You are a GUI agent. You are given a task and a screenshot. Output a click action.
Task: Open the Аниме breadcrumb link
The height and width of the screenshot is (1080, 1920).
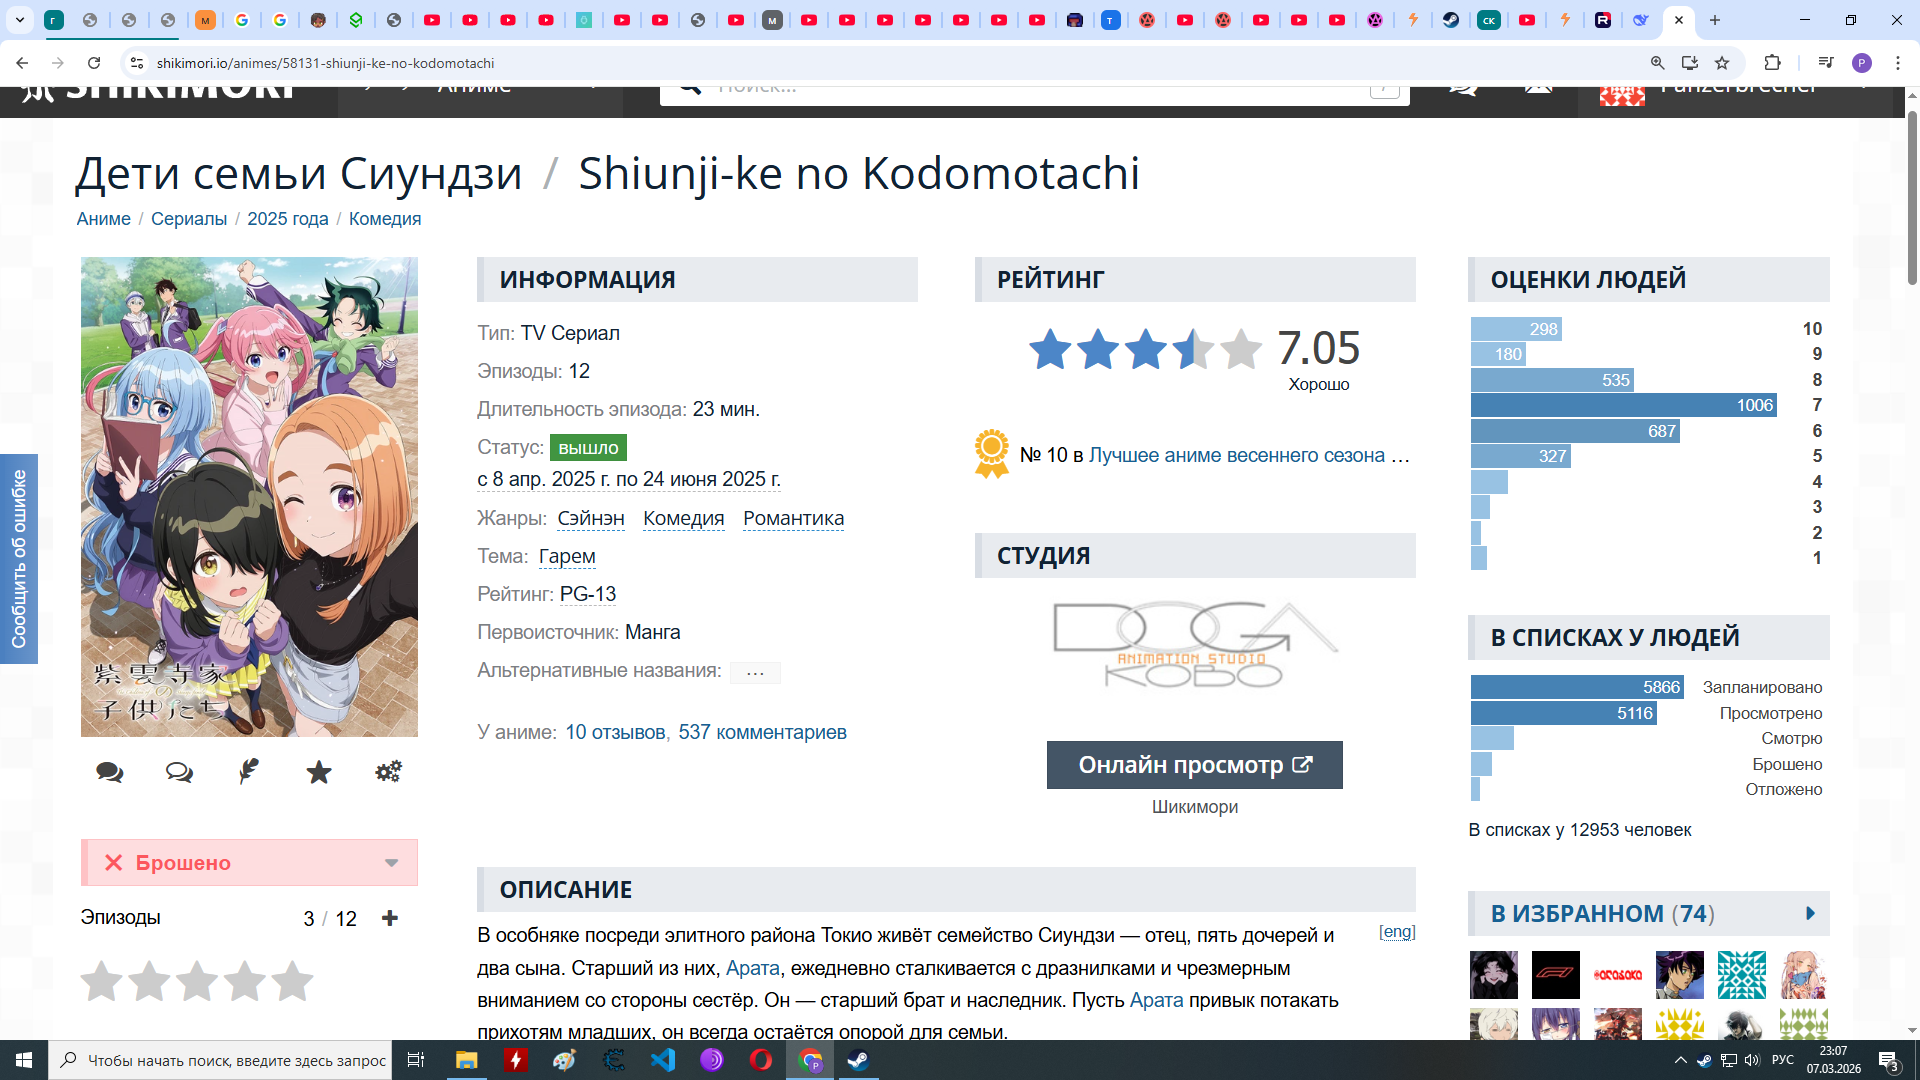[104, 219]
